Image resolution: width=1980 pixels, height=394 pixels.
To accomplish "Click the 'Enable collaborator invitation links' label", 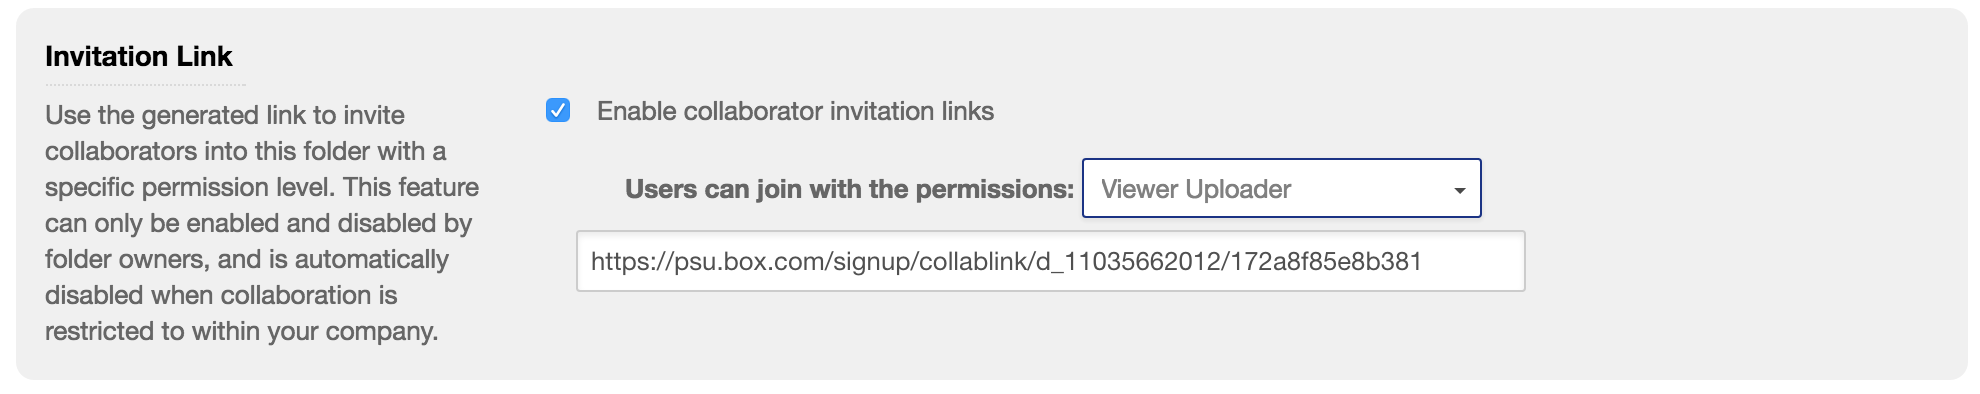I will pyautogui.click(x=795, y=111).
